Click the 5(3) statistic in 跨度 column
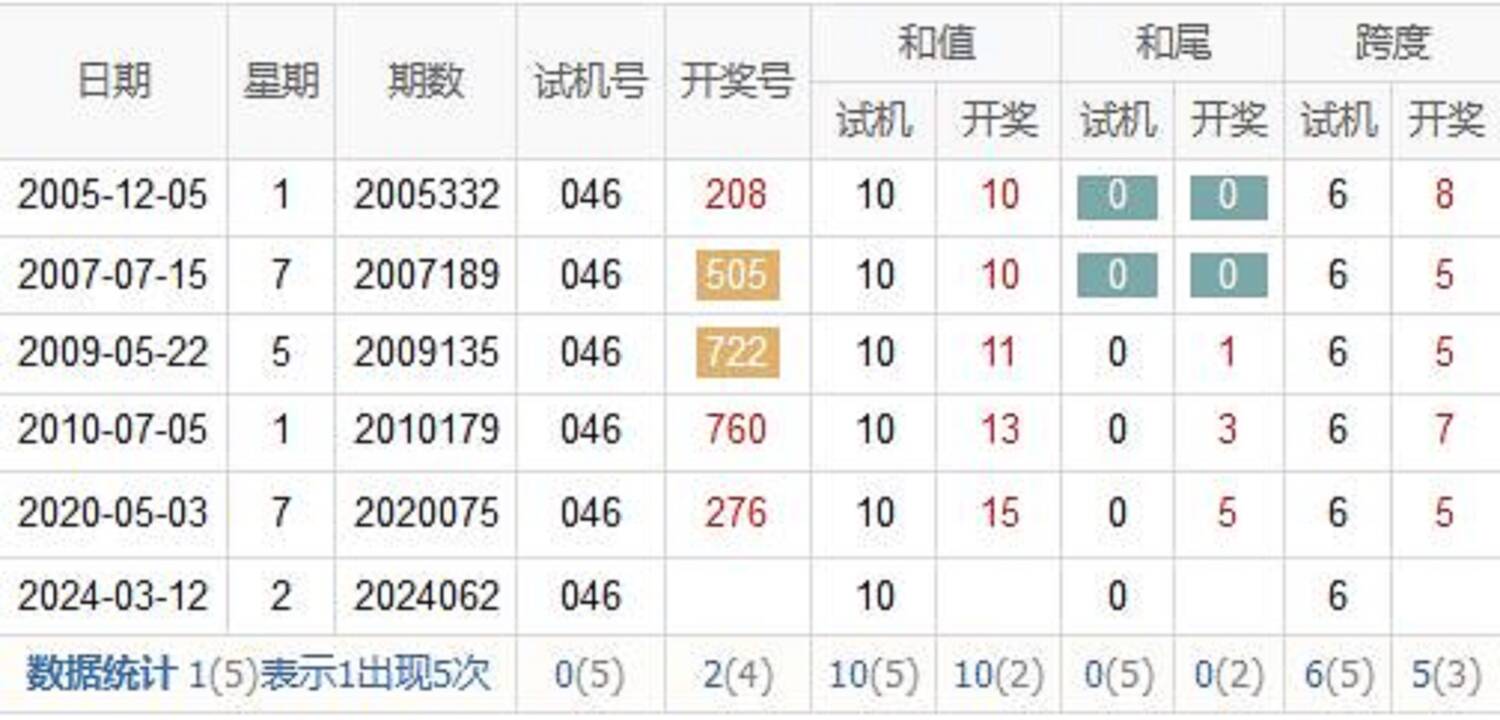The width and height of the screenshot is (1500, 720). tap(1445, 676)
